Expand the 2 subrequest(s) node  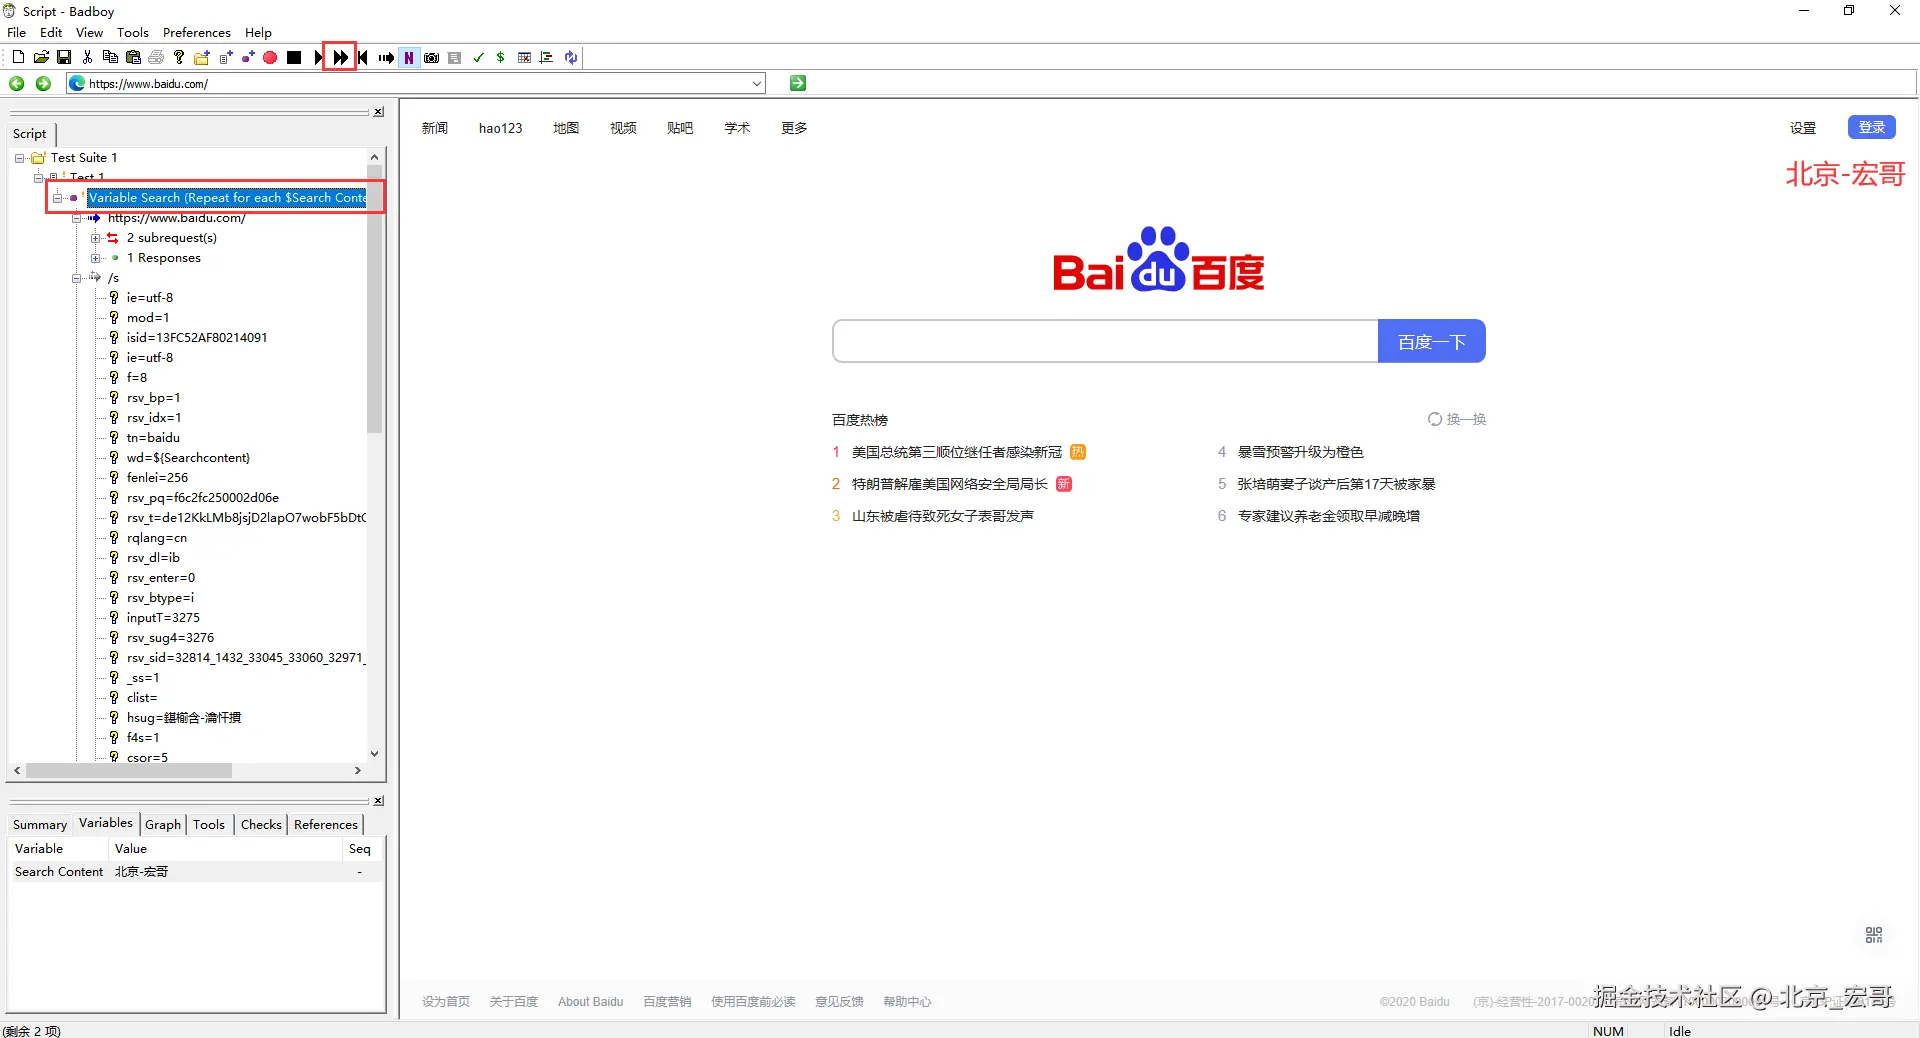pyautogui.click(x=95, y=238)
